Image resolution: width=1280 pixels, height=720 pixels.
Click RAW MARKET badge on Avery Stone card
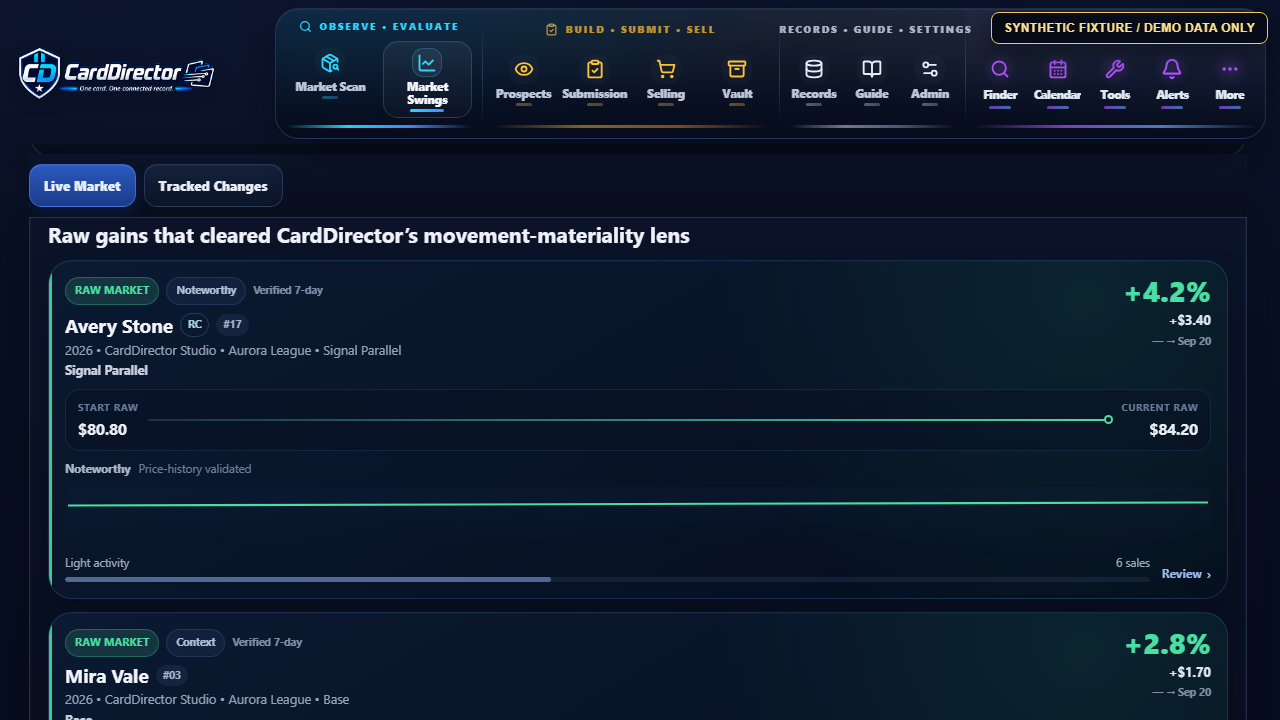(x=112, y=290)
